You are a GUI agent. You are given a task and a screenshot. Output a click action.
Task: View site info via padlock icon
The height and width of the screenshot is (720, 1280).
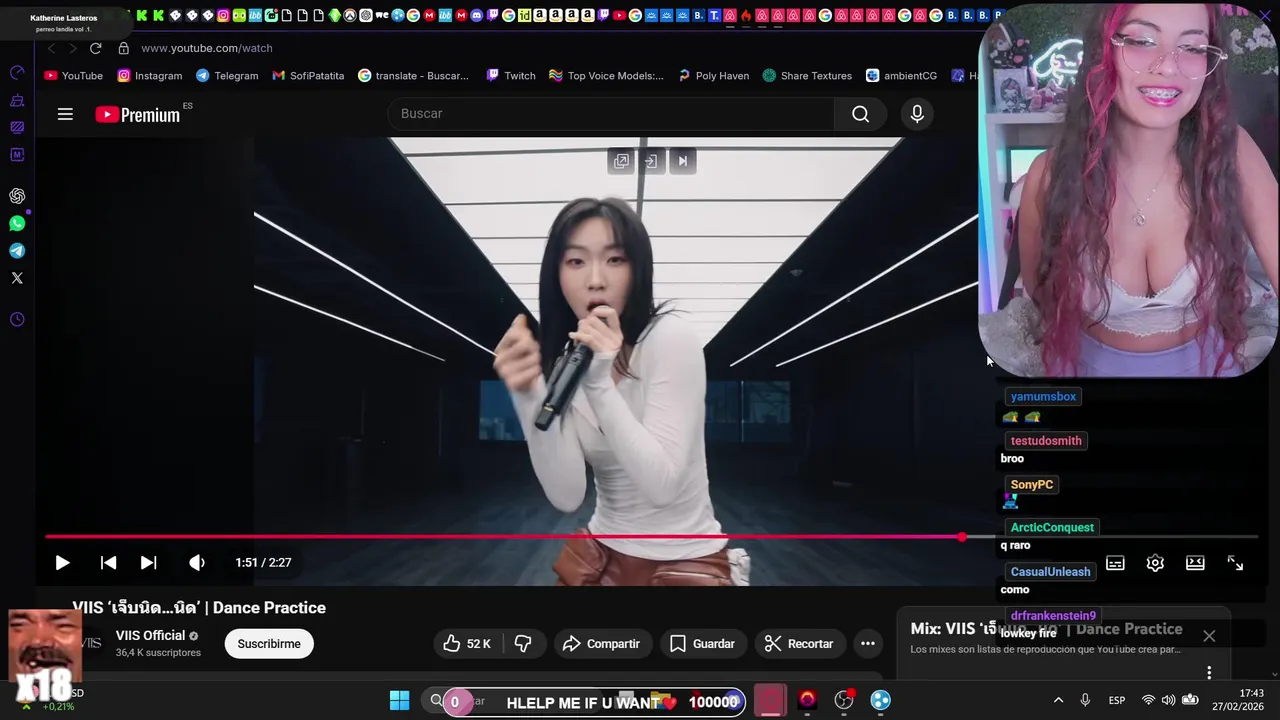pos(123,48)
